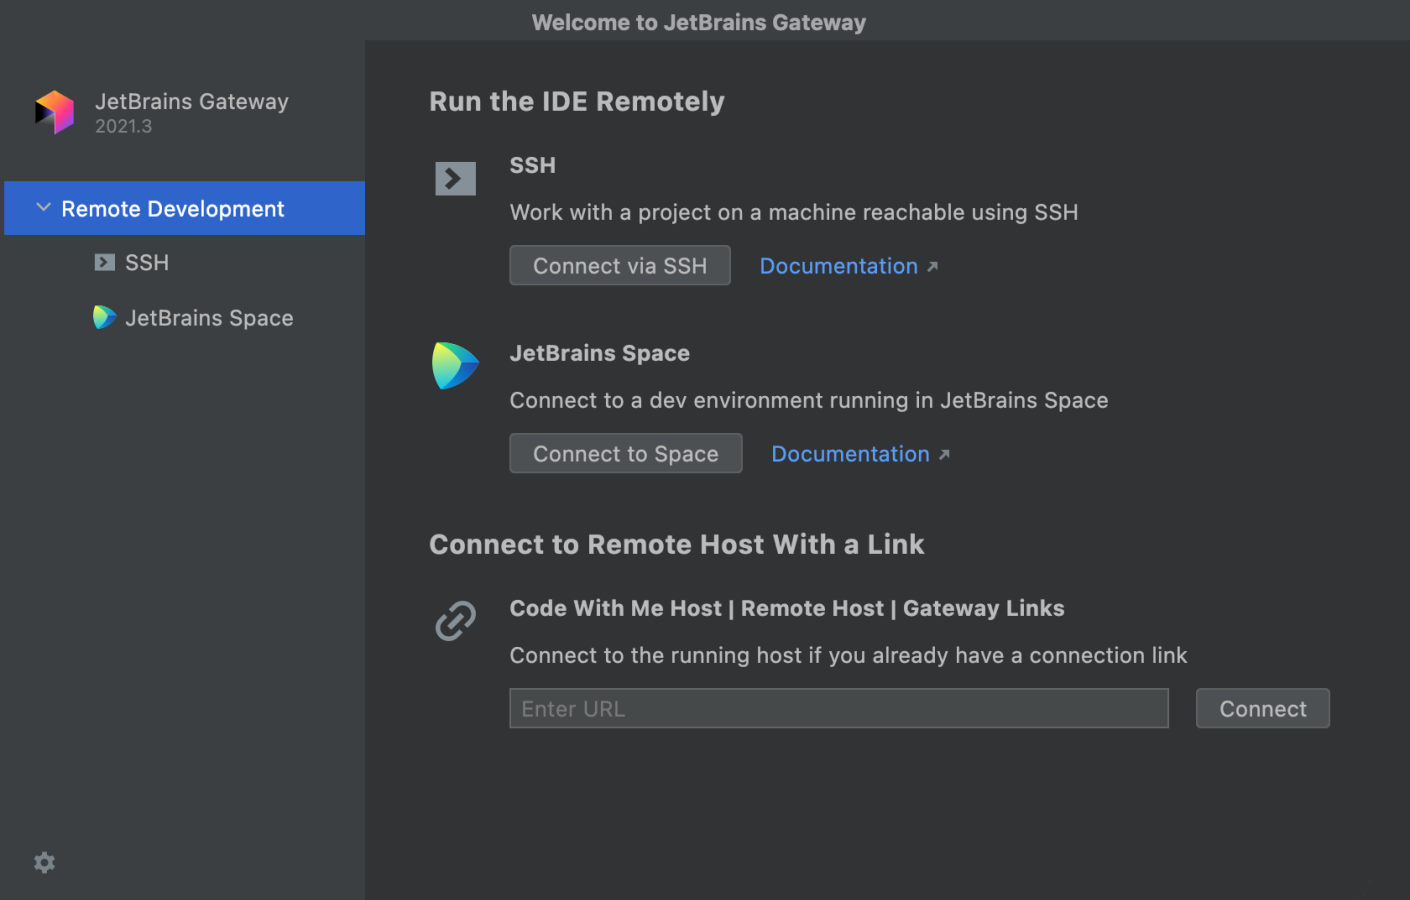Open the Remote Development menu entry
This screenshot has width=1410, height=900.
tap(172, 208)
